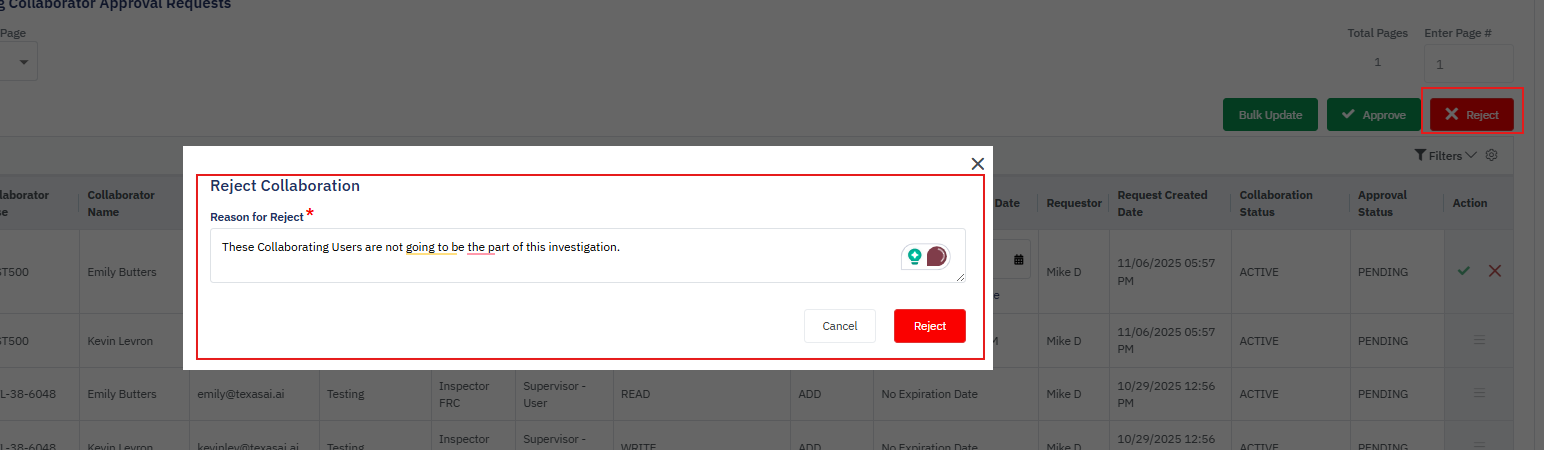Click the Filters funnel icon

tap(1420, 155)
